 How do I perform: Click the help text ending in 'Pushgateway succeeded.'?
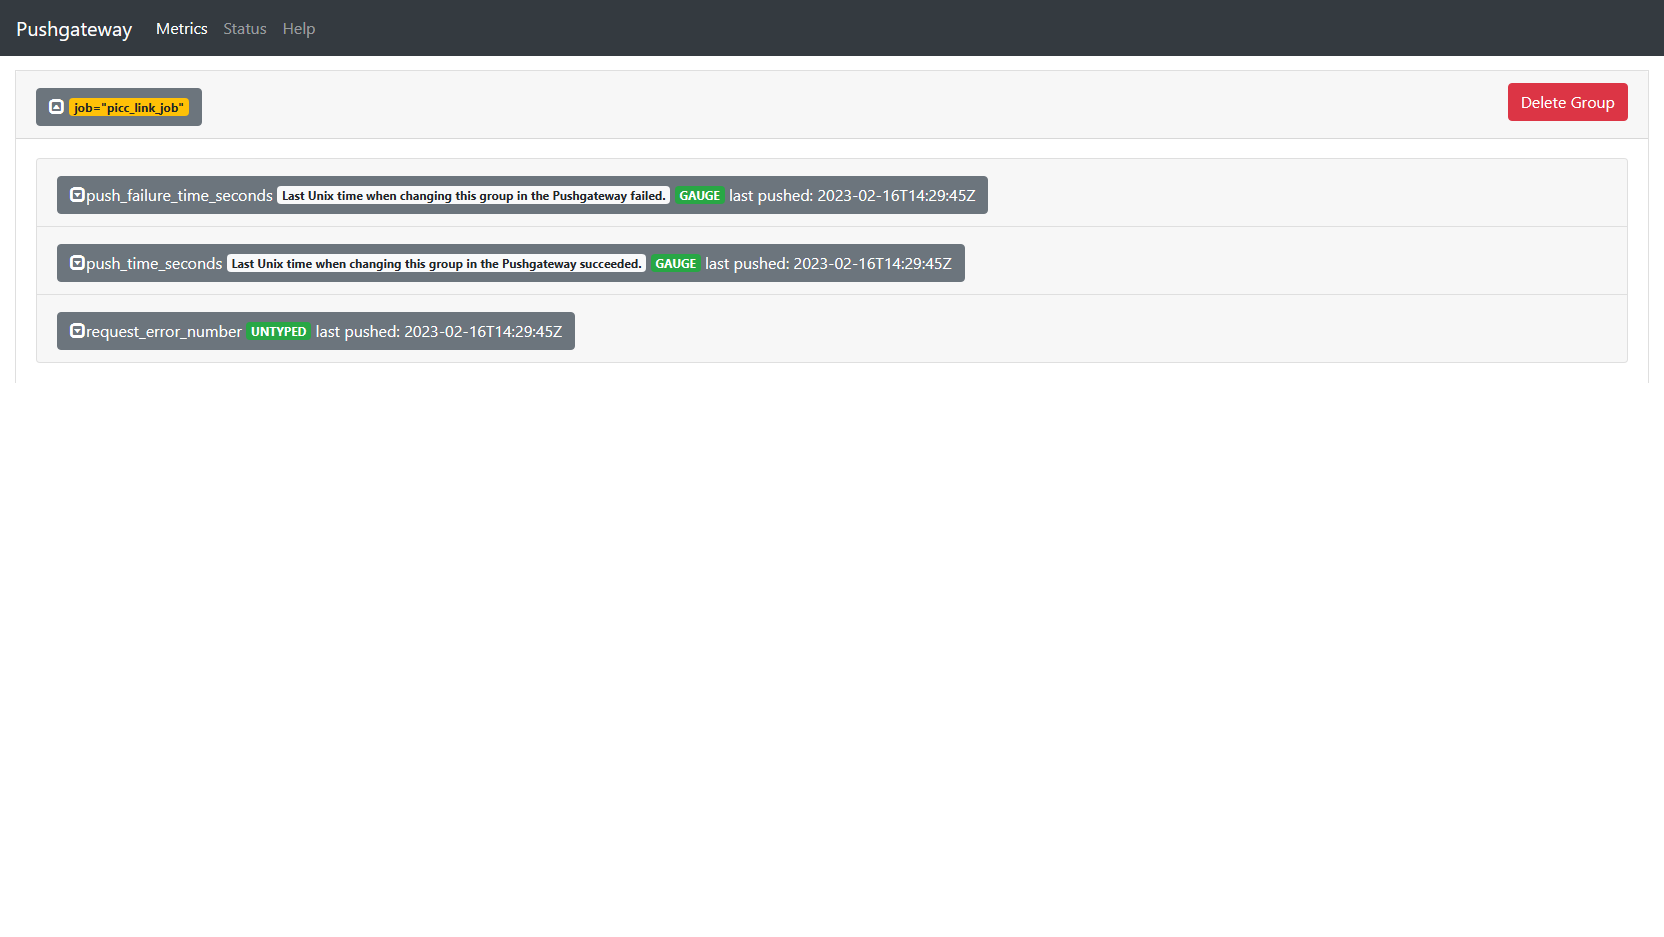coord(436,264)
